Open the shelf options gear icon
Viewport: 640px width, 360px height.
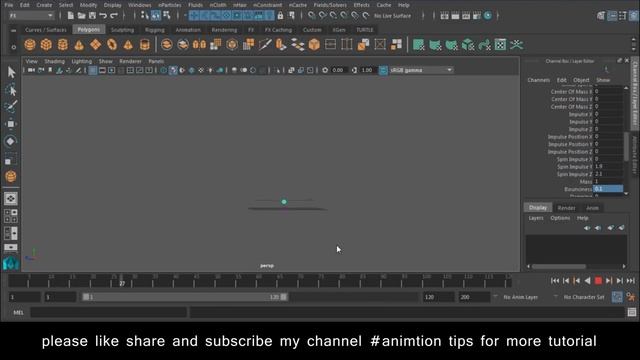click(13, 47)
